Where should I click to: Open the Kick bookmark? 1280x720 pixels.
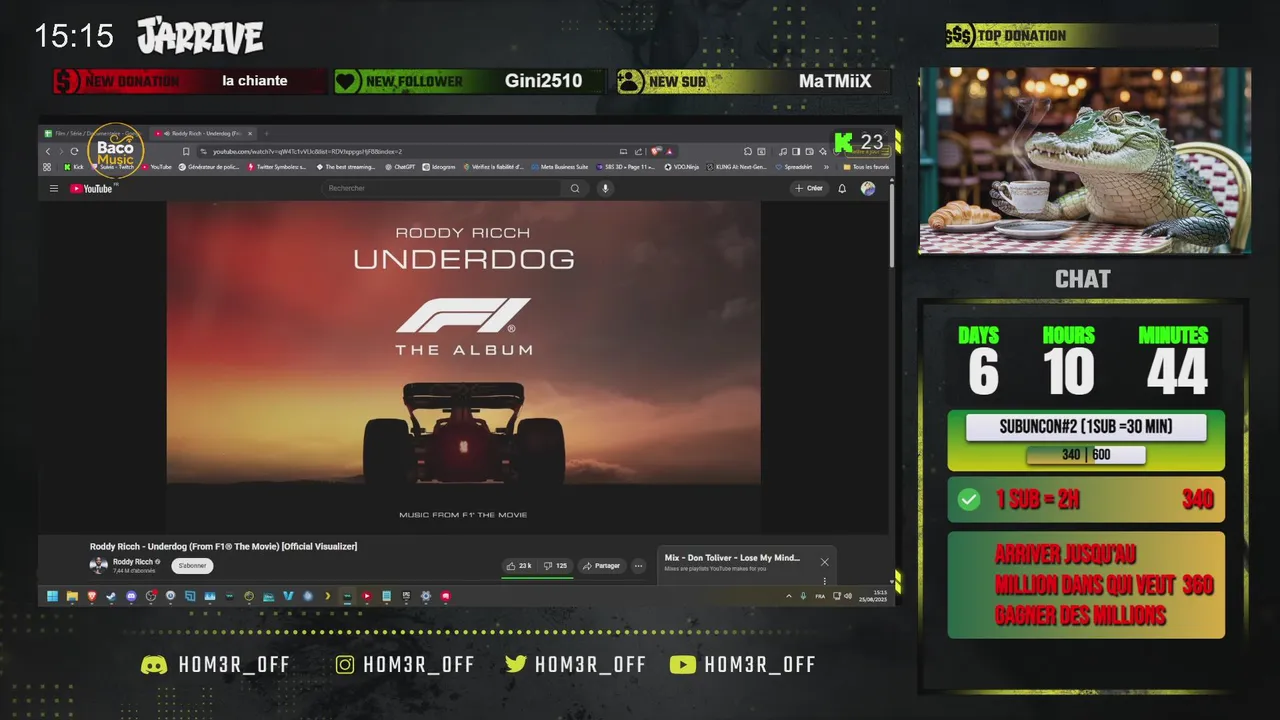[x=74, y=167]
